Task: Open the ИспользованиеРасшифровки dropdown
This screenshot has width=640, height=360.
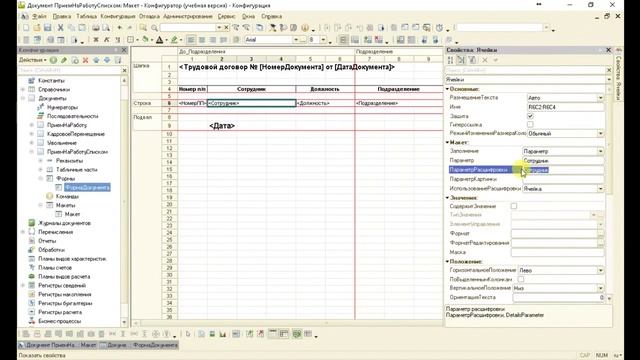Action: (600, 189)
